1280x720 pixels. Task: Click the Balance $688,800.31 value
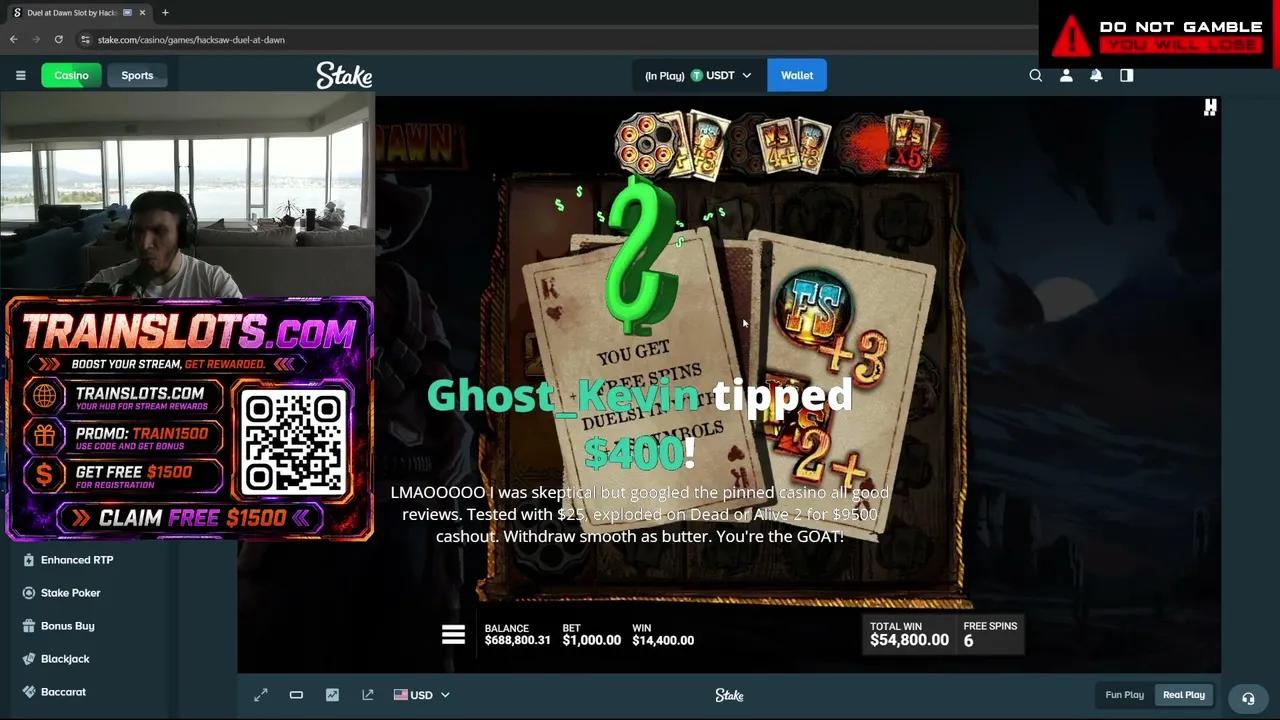517,640
